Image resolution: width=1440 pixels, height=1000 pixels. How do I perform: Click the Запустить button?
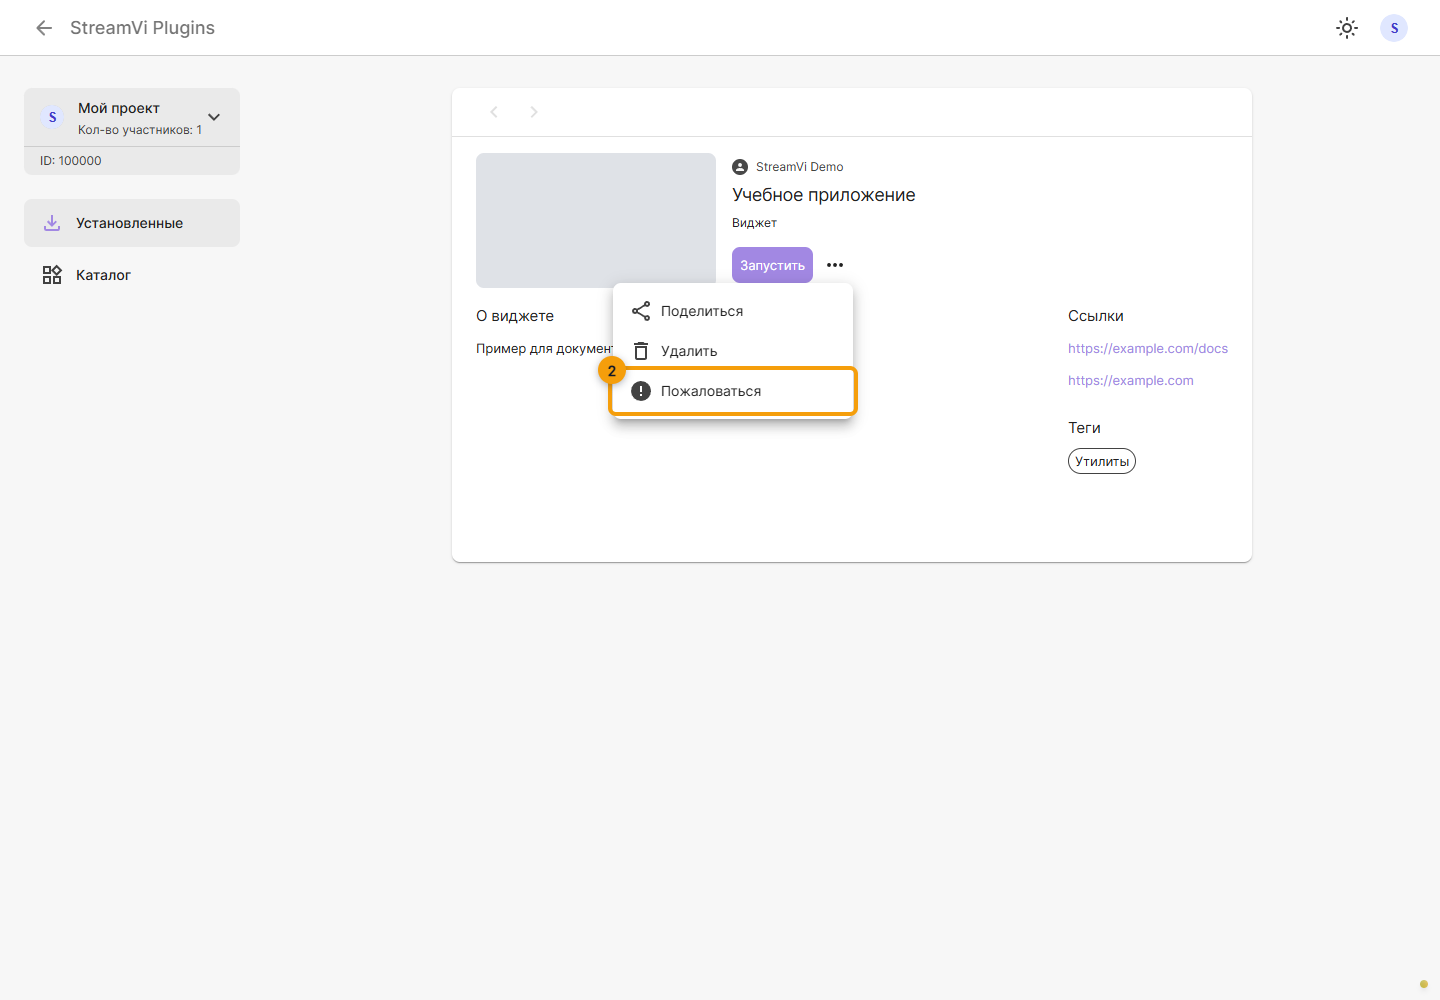[772, 265]
